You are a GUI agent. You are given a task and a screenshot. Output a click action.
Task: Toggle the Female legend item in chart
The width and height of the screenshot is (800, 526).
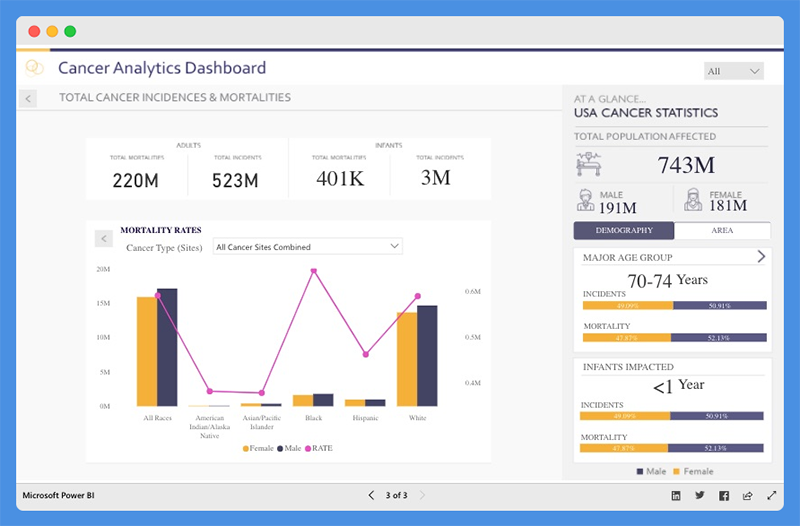click(x=259, y=448)
